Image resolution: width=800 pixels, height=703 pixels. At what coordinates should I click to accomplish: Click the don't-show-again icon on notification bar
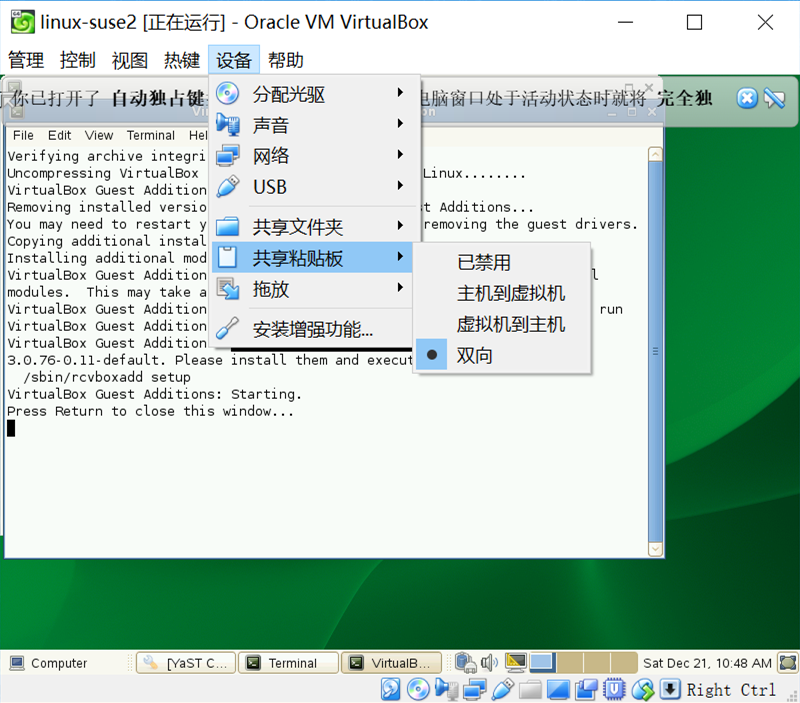[x=774, y=98]
